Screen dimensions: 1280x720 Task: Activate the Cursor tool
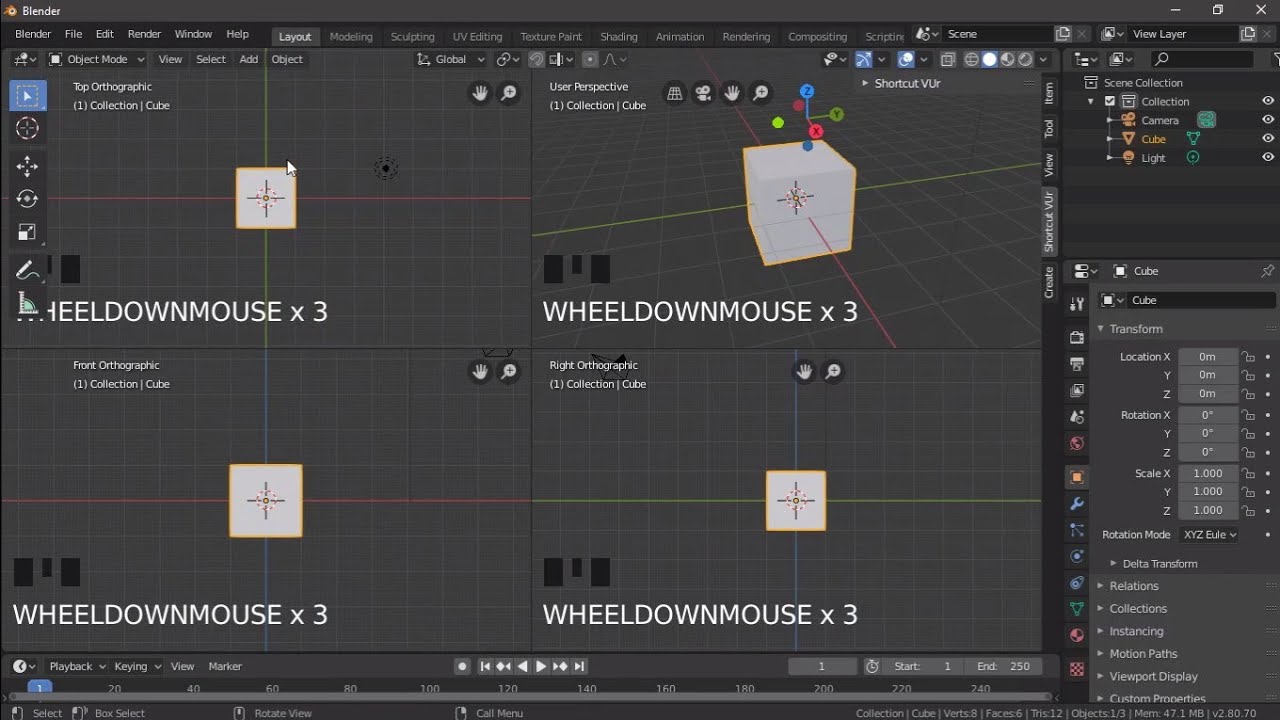(x=28, y=128)
